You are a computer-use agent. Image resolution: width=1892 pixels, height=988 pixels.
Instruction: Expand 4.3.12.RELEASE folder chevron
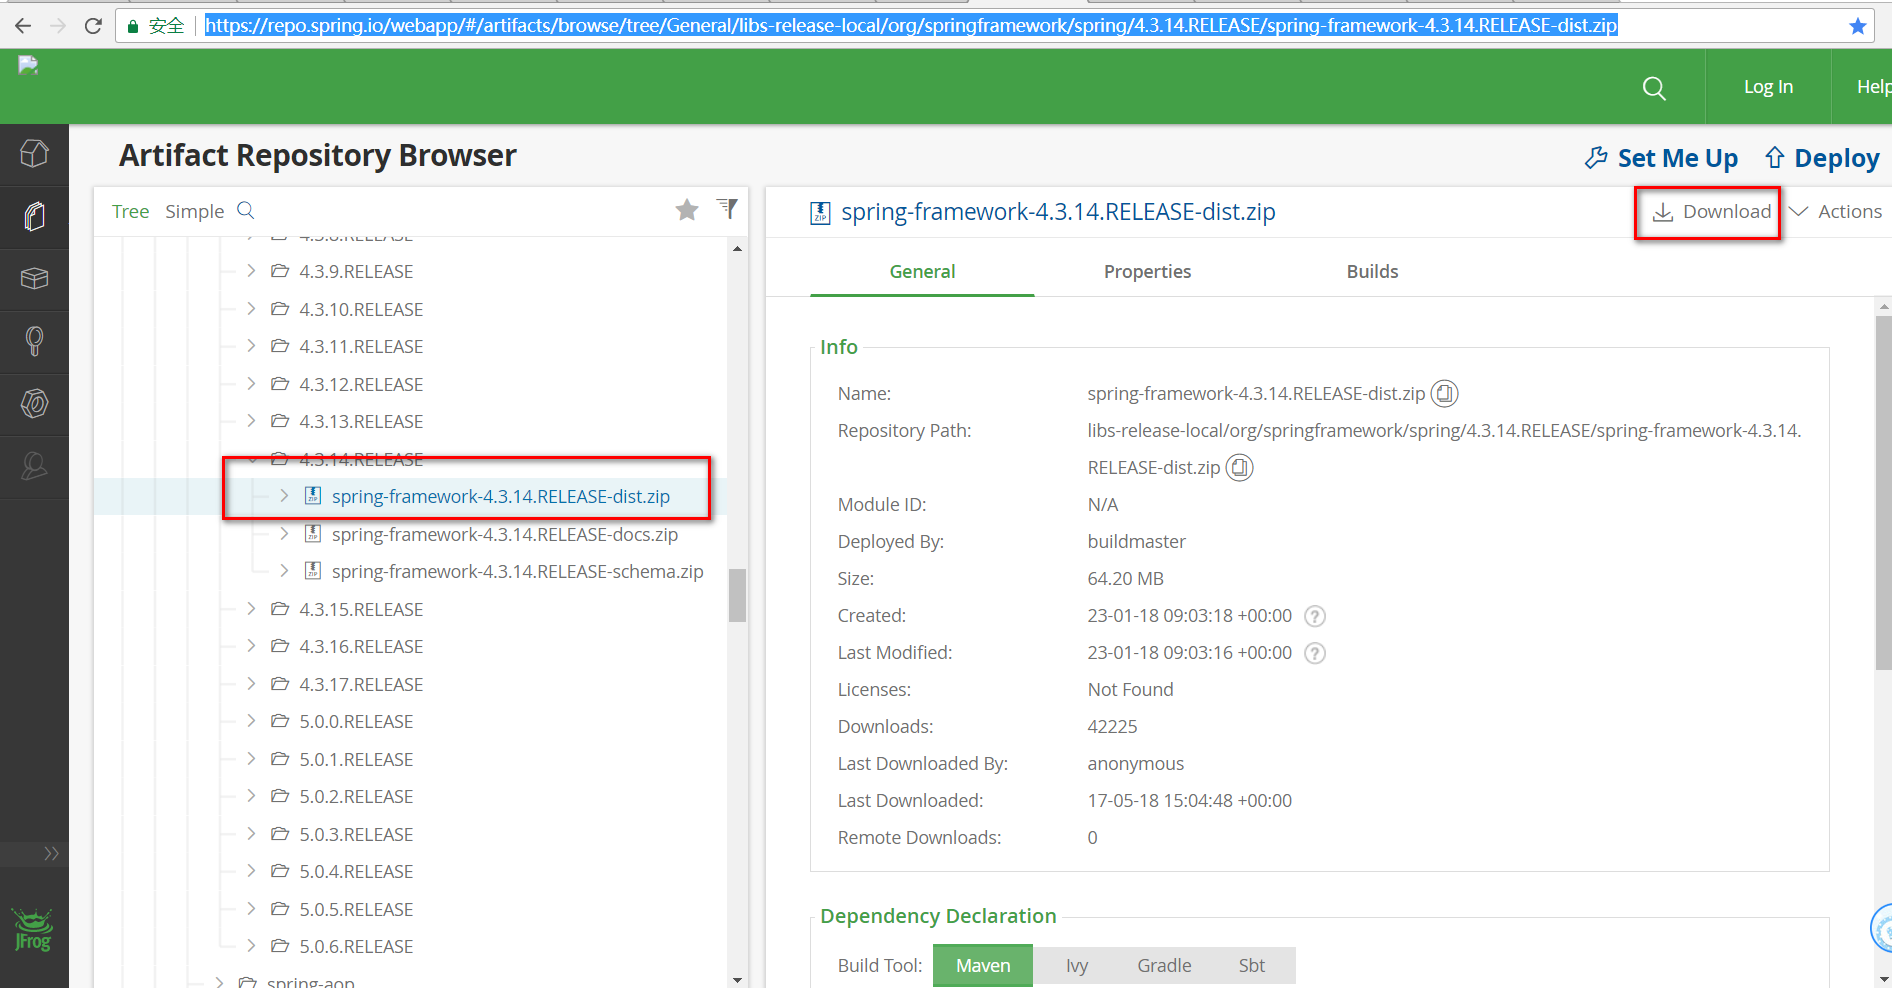point(251,384)
